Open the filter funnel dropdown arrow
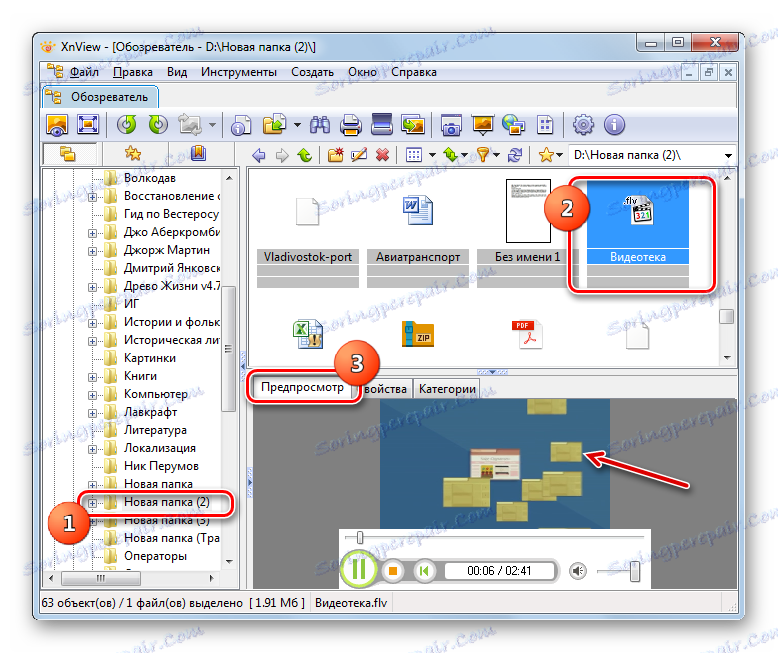This screenshot has width=778, height=653. click(496, 155)
